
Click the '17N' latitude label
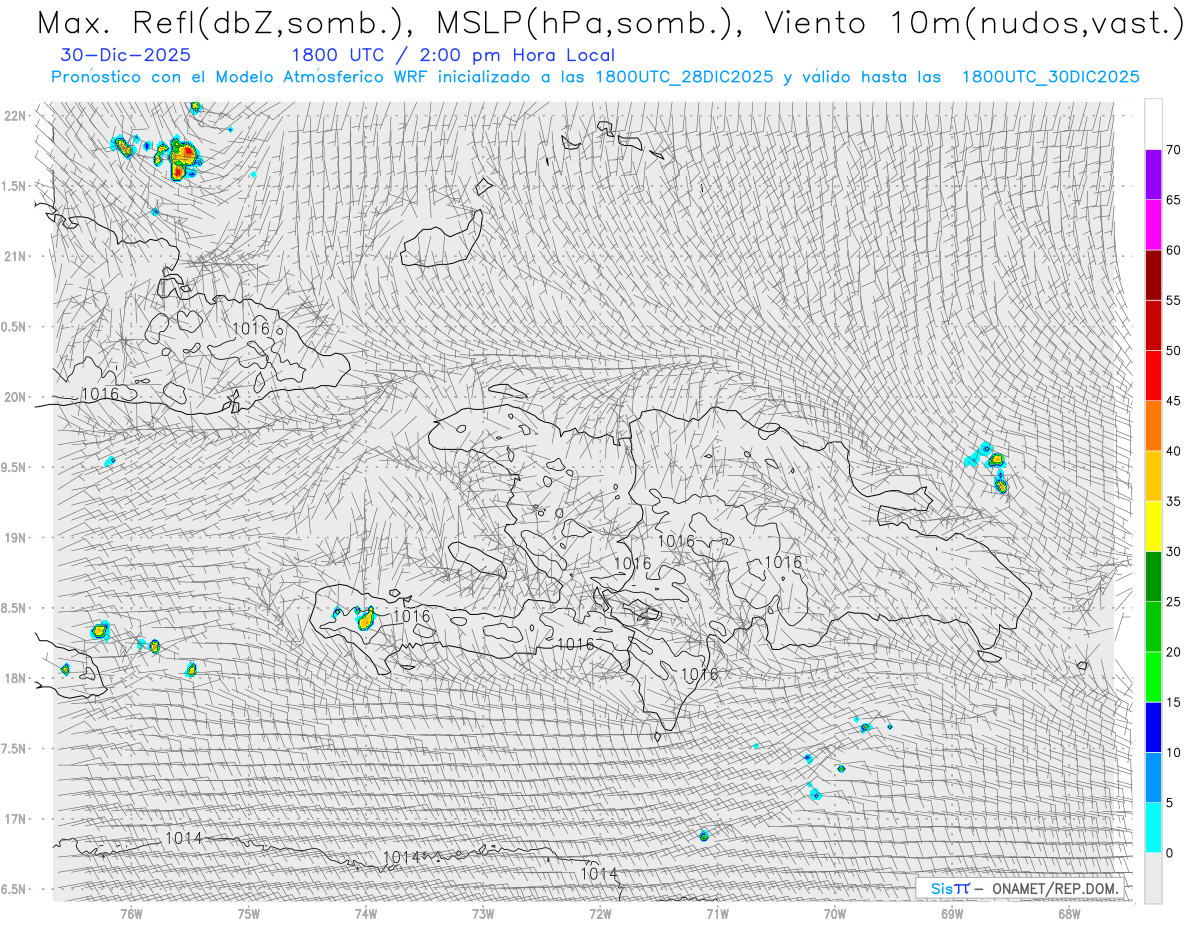click(16, 820)
